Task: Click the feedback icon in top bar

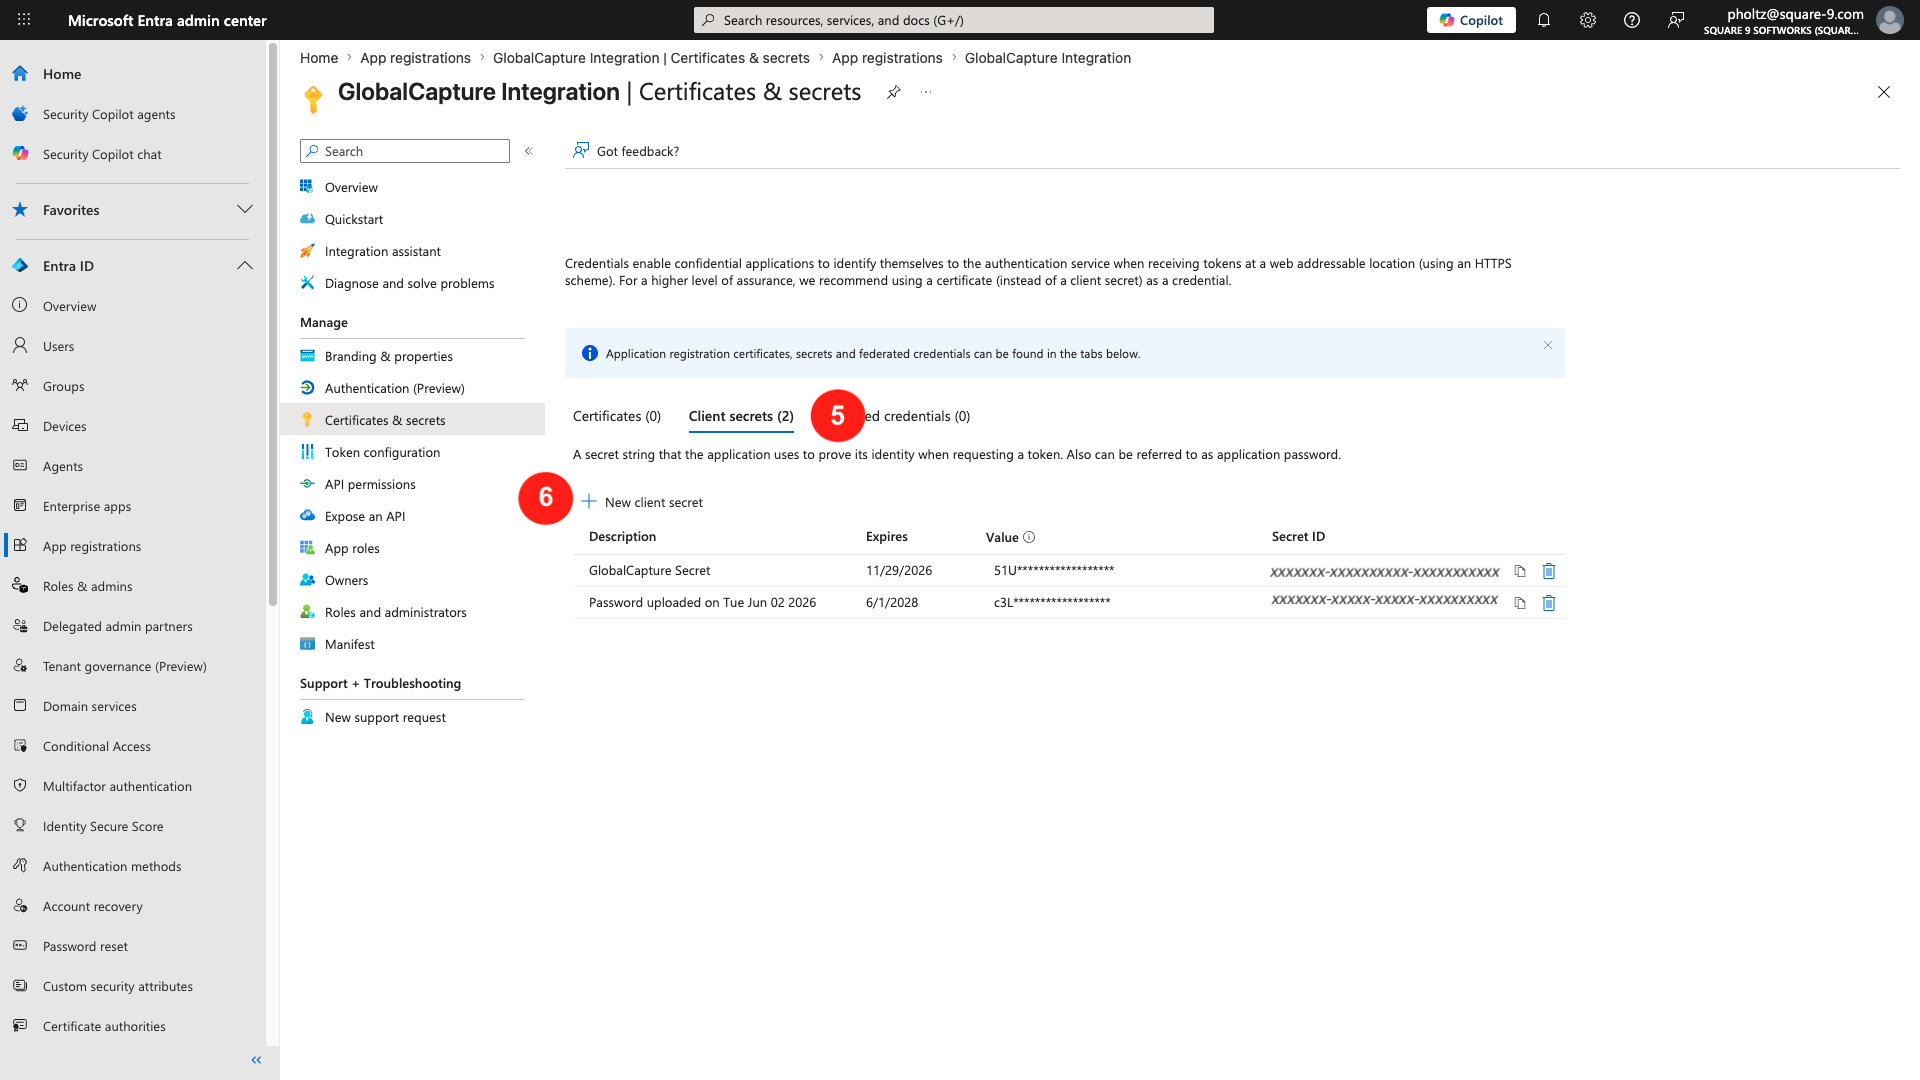Action: click(x=1676, y=20)
